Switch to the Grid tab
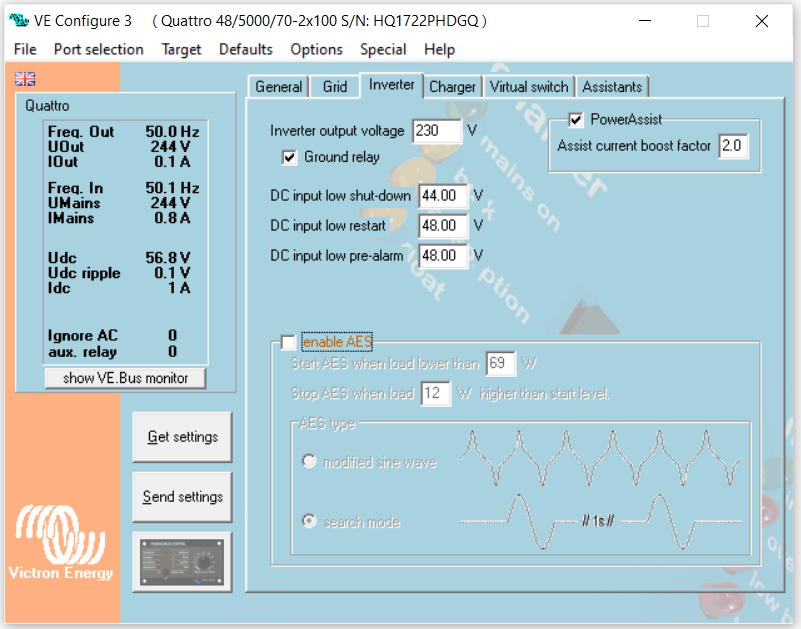801x629 pixels. click(335, 87)
